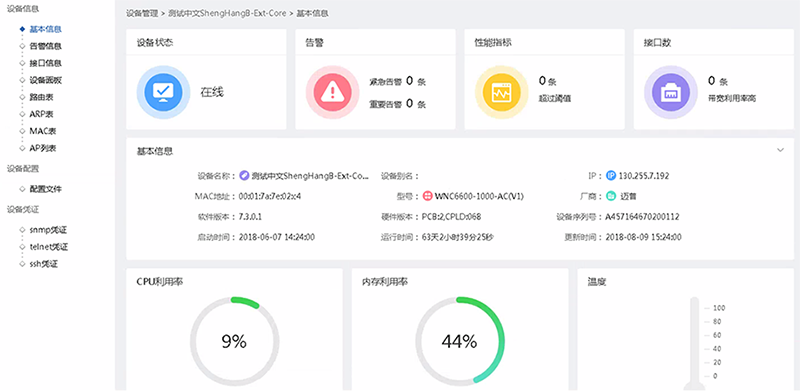Open telnet凭证 in the sidebar

tap(49, 247)
